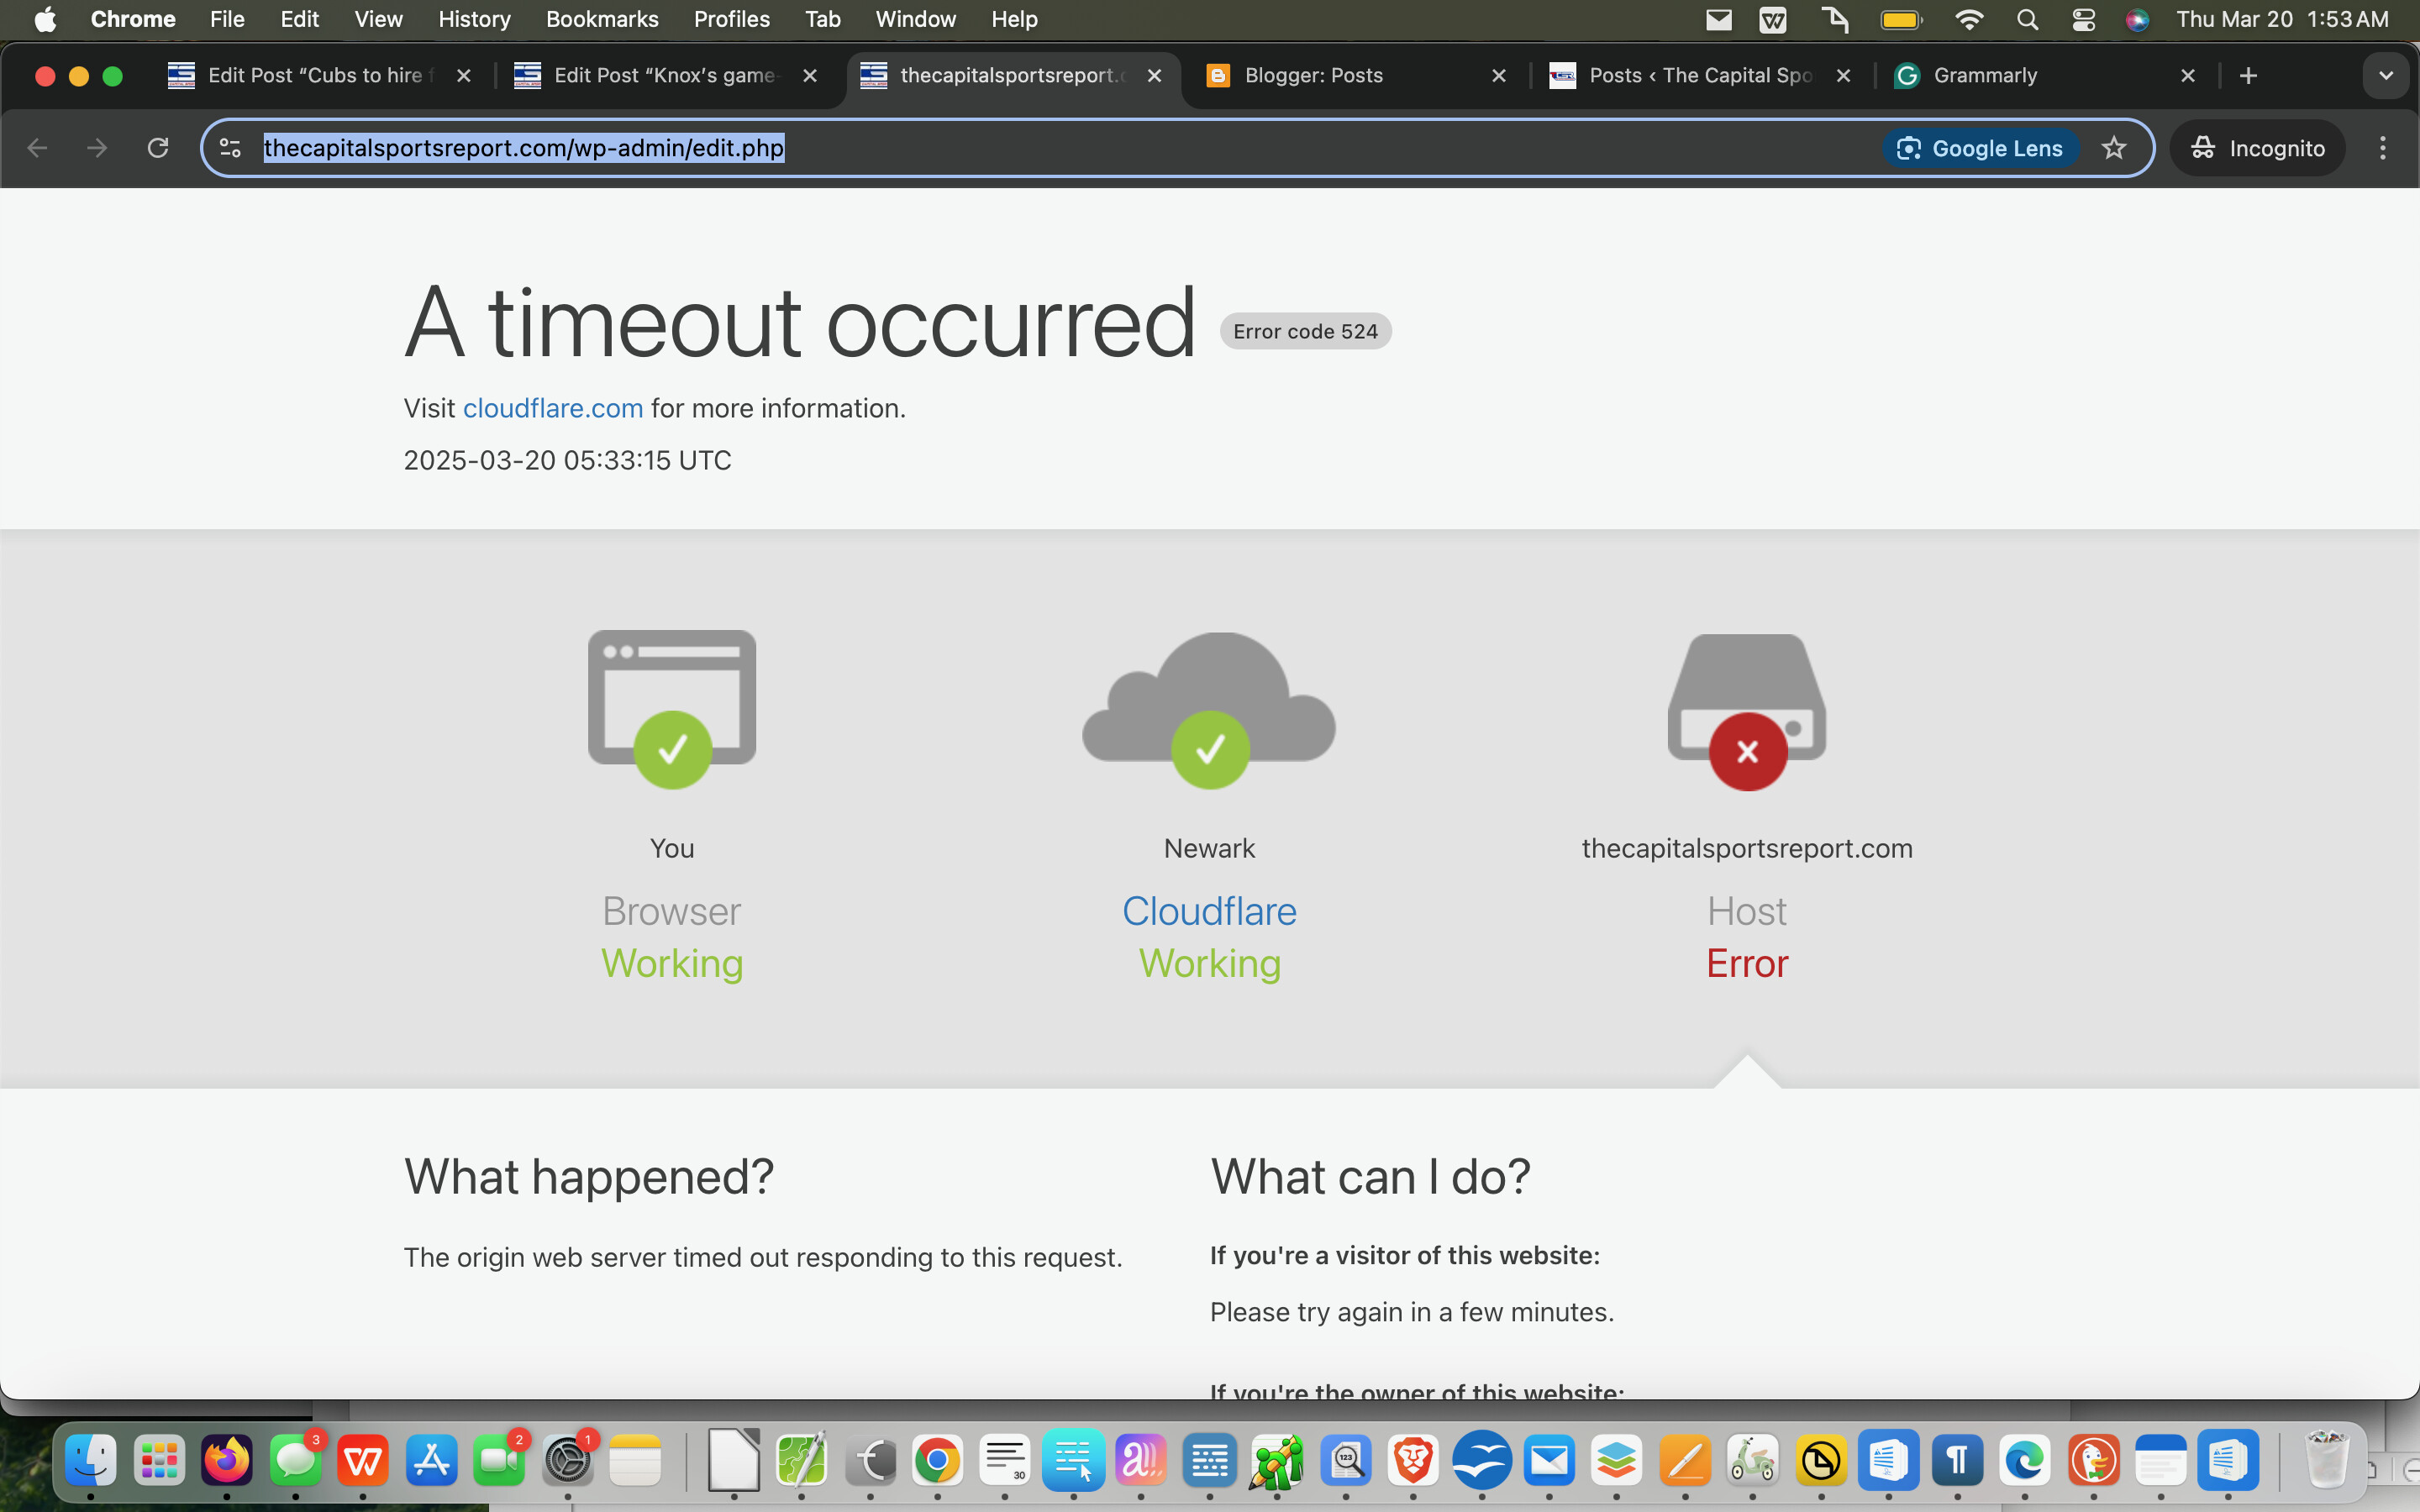Click Google Chrome in the dock
The height and width of the screenshot is (1512, 2420).
937,1461
